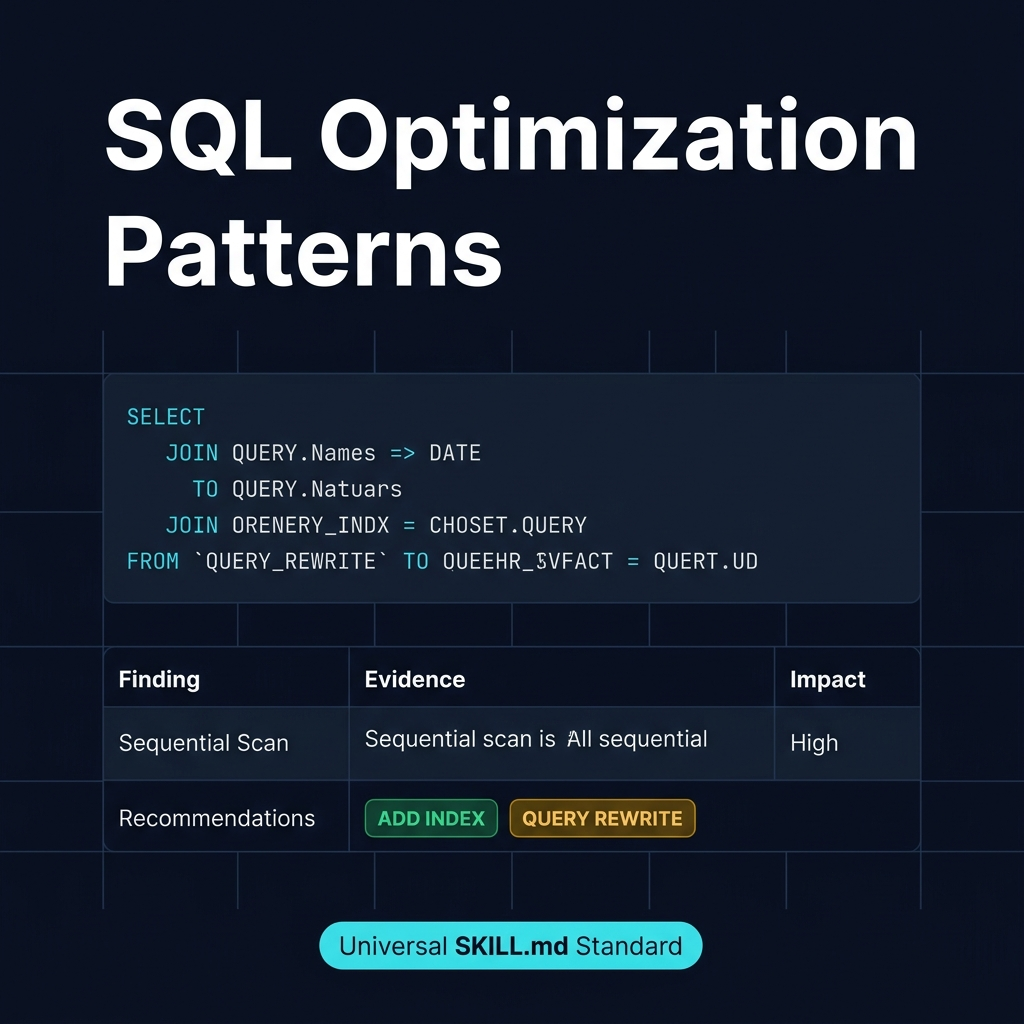Click the FROM `QUERY_REWRITE` code line
The height and width of the screenshot is (1024, 1024).
point(442,561)
